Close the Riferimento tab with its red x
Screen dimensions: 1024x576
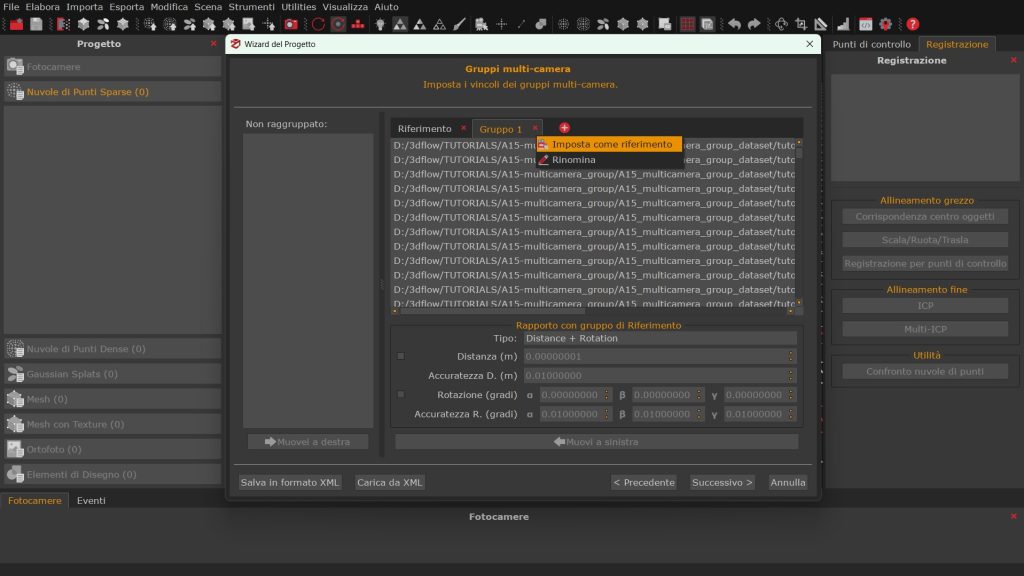[463, 128]
